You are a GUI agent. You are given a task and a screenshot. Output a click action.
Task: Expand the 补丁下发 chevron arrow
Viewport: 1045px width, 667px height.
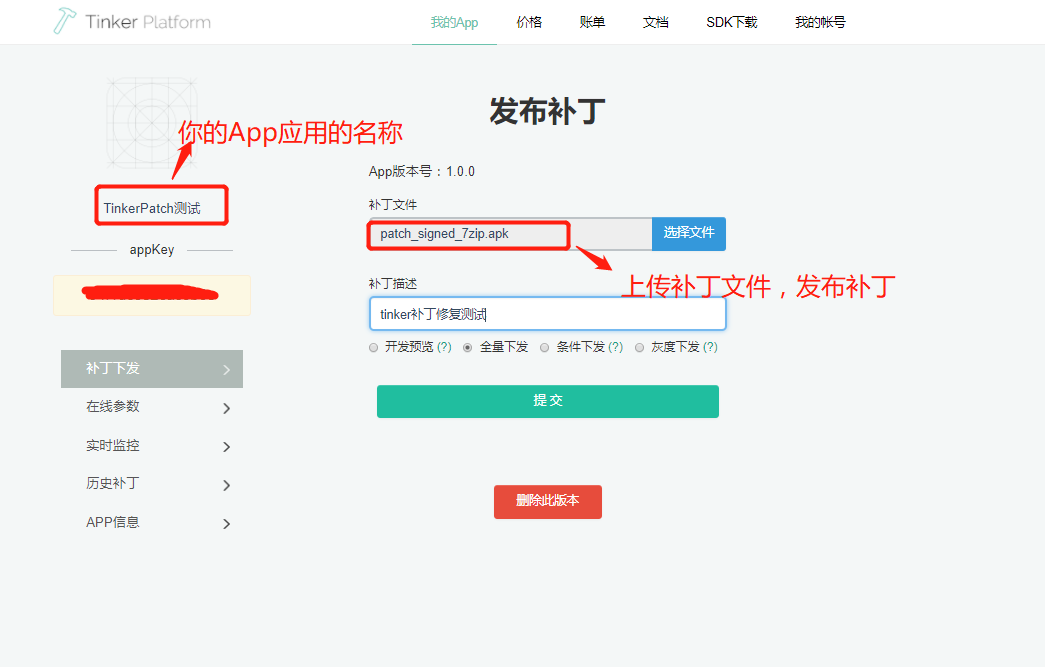(227, 370)
